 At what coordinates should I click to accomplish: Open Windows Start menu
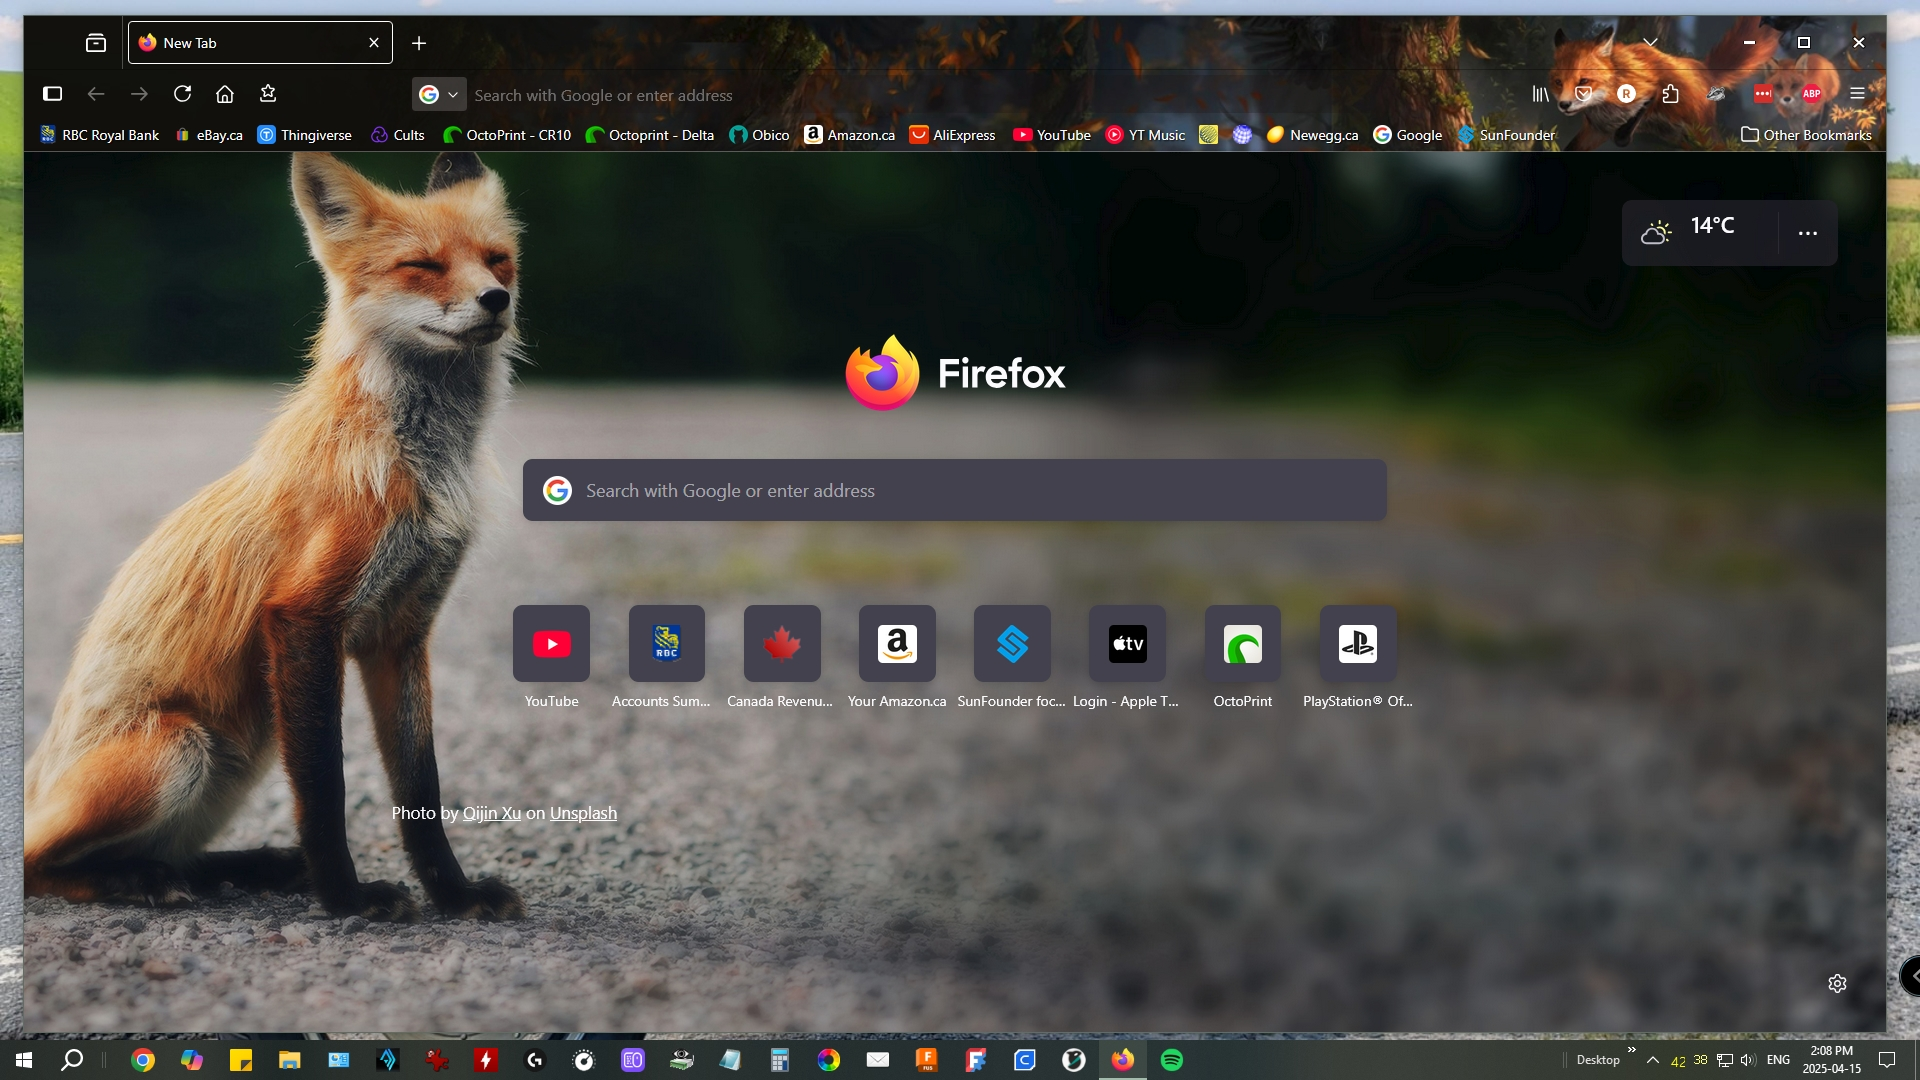point(24,1060)
